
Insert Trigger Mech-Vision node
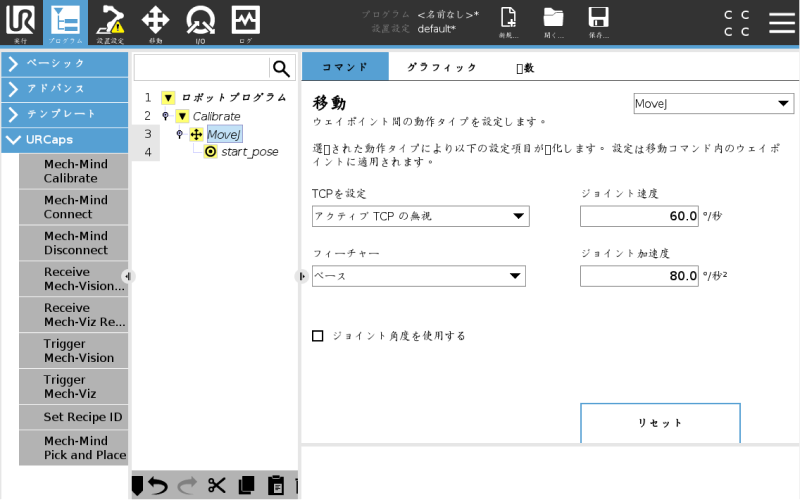click(x=73, y=351)
